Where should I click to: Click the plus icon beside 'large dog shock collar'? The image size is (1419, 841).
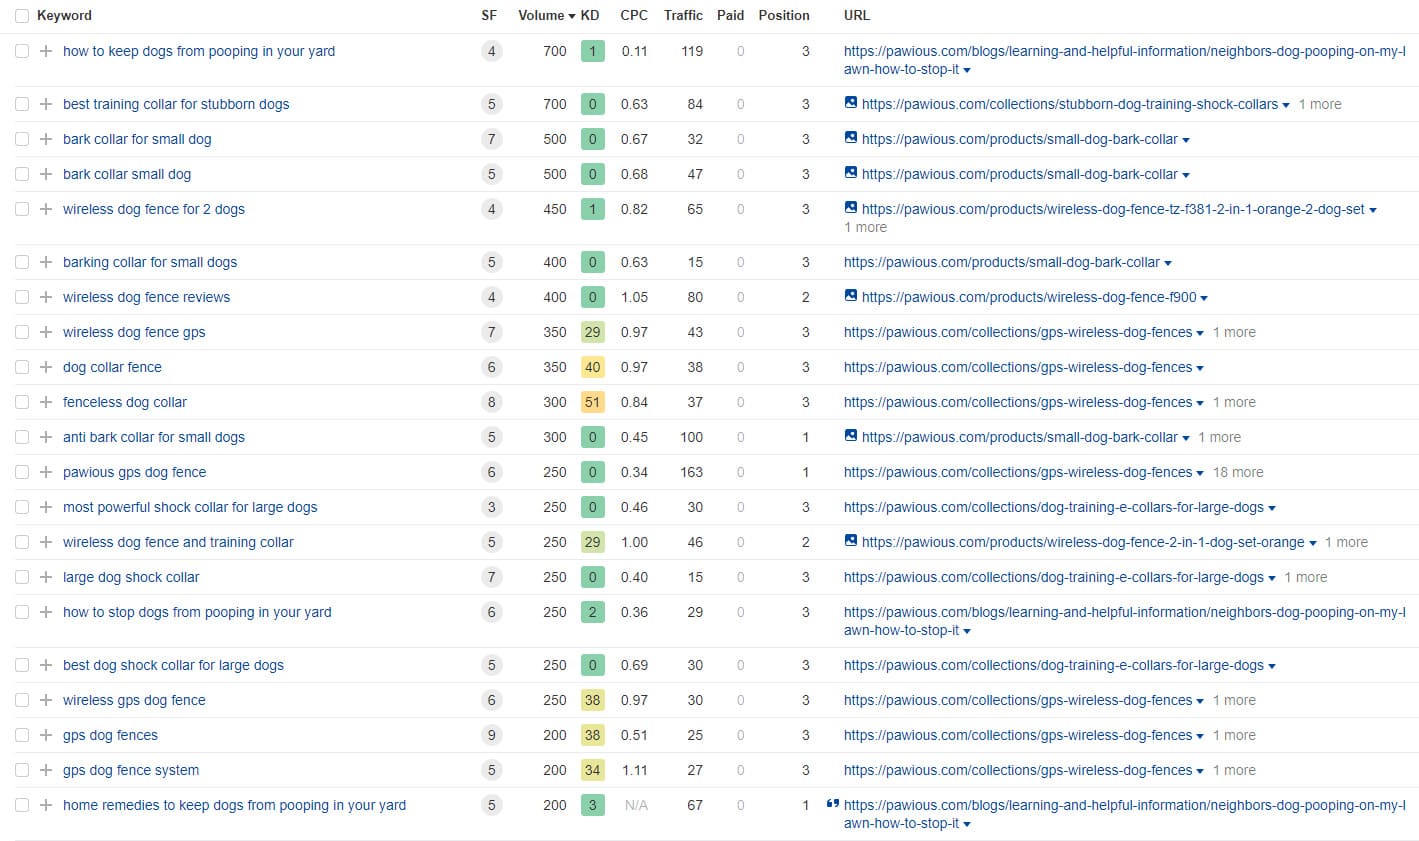[x=46, y=577]
